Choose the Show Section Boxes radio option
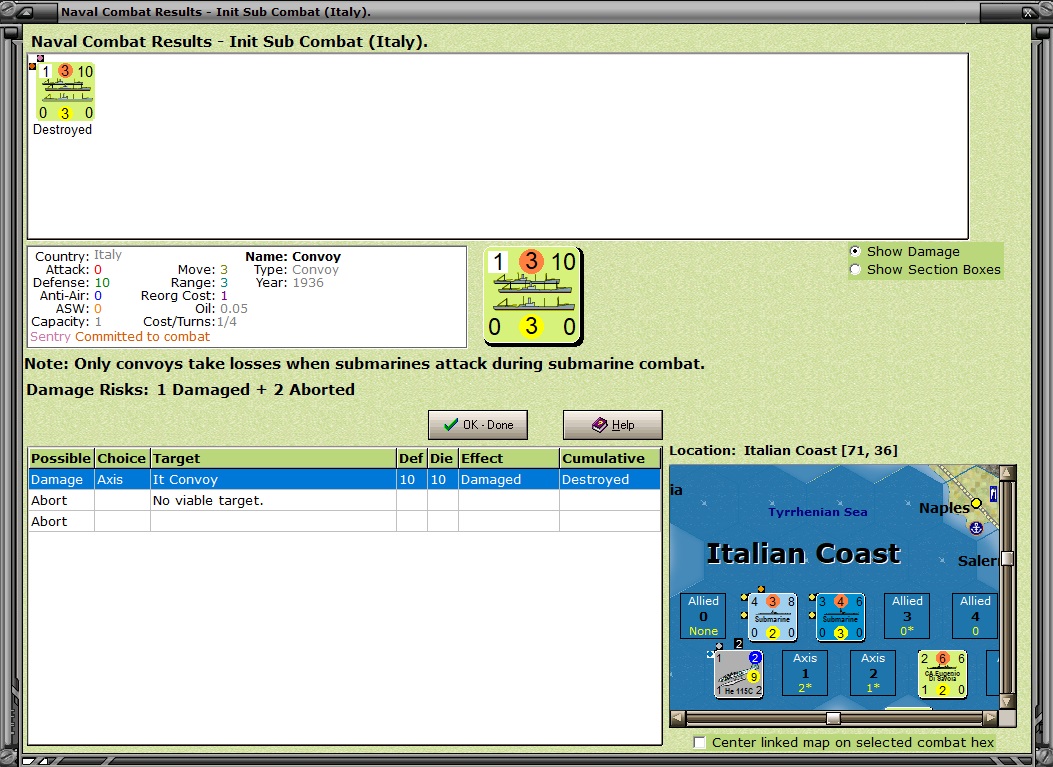Screen dimensions: 1053x767 (x=856, y=269)
